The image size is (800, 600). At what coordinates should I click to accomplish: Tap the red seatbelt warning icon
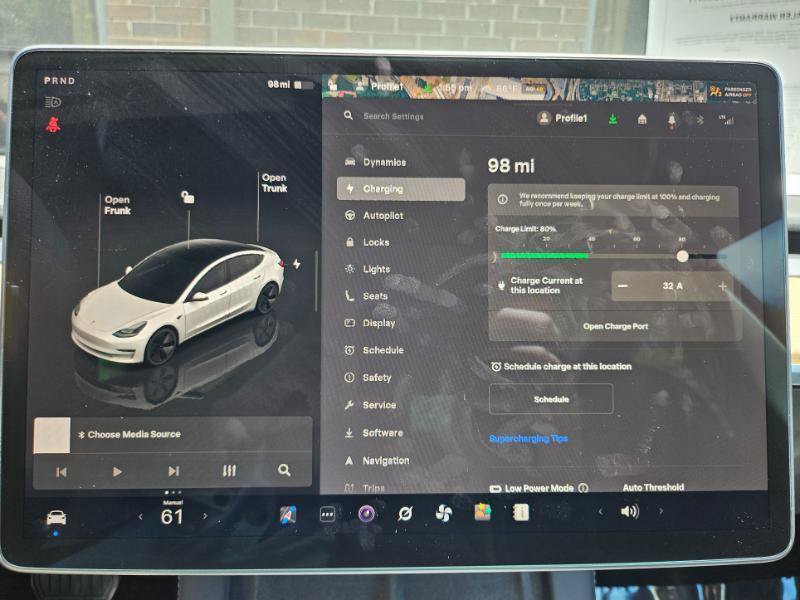click(x=53, y=124)
